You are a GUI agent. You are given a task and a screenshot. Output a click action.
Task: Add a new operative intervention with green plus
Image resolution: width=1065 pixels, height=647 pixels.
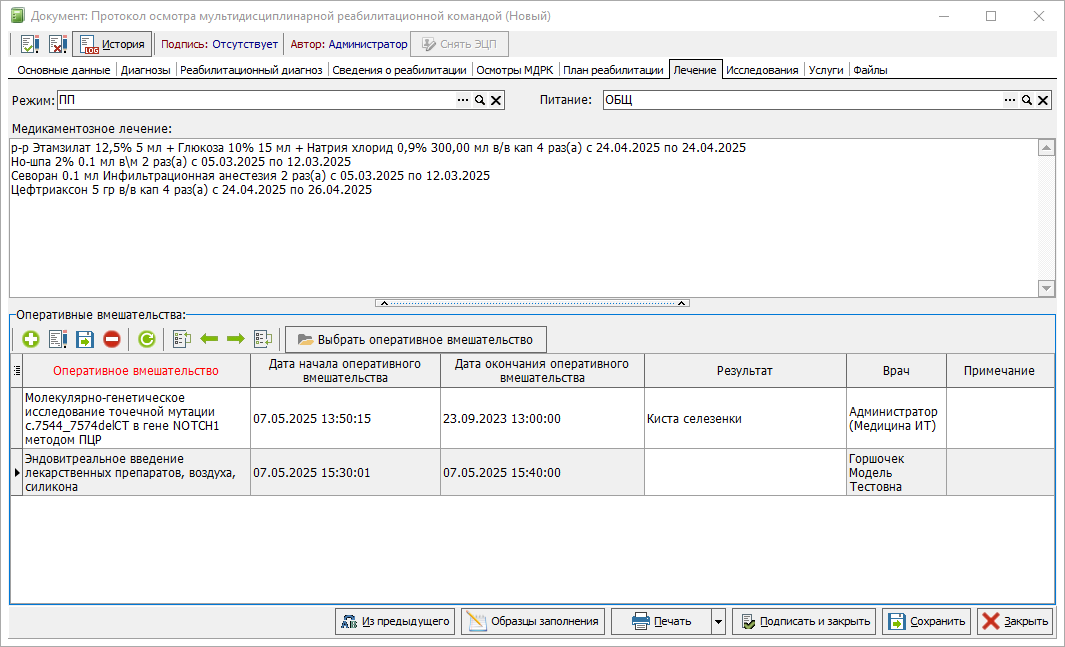tap(31, 339)
